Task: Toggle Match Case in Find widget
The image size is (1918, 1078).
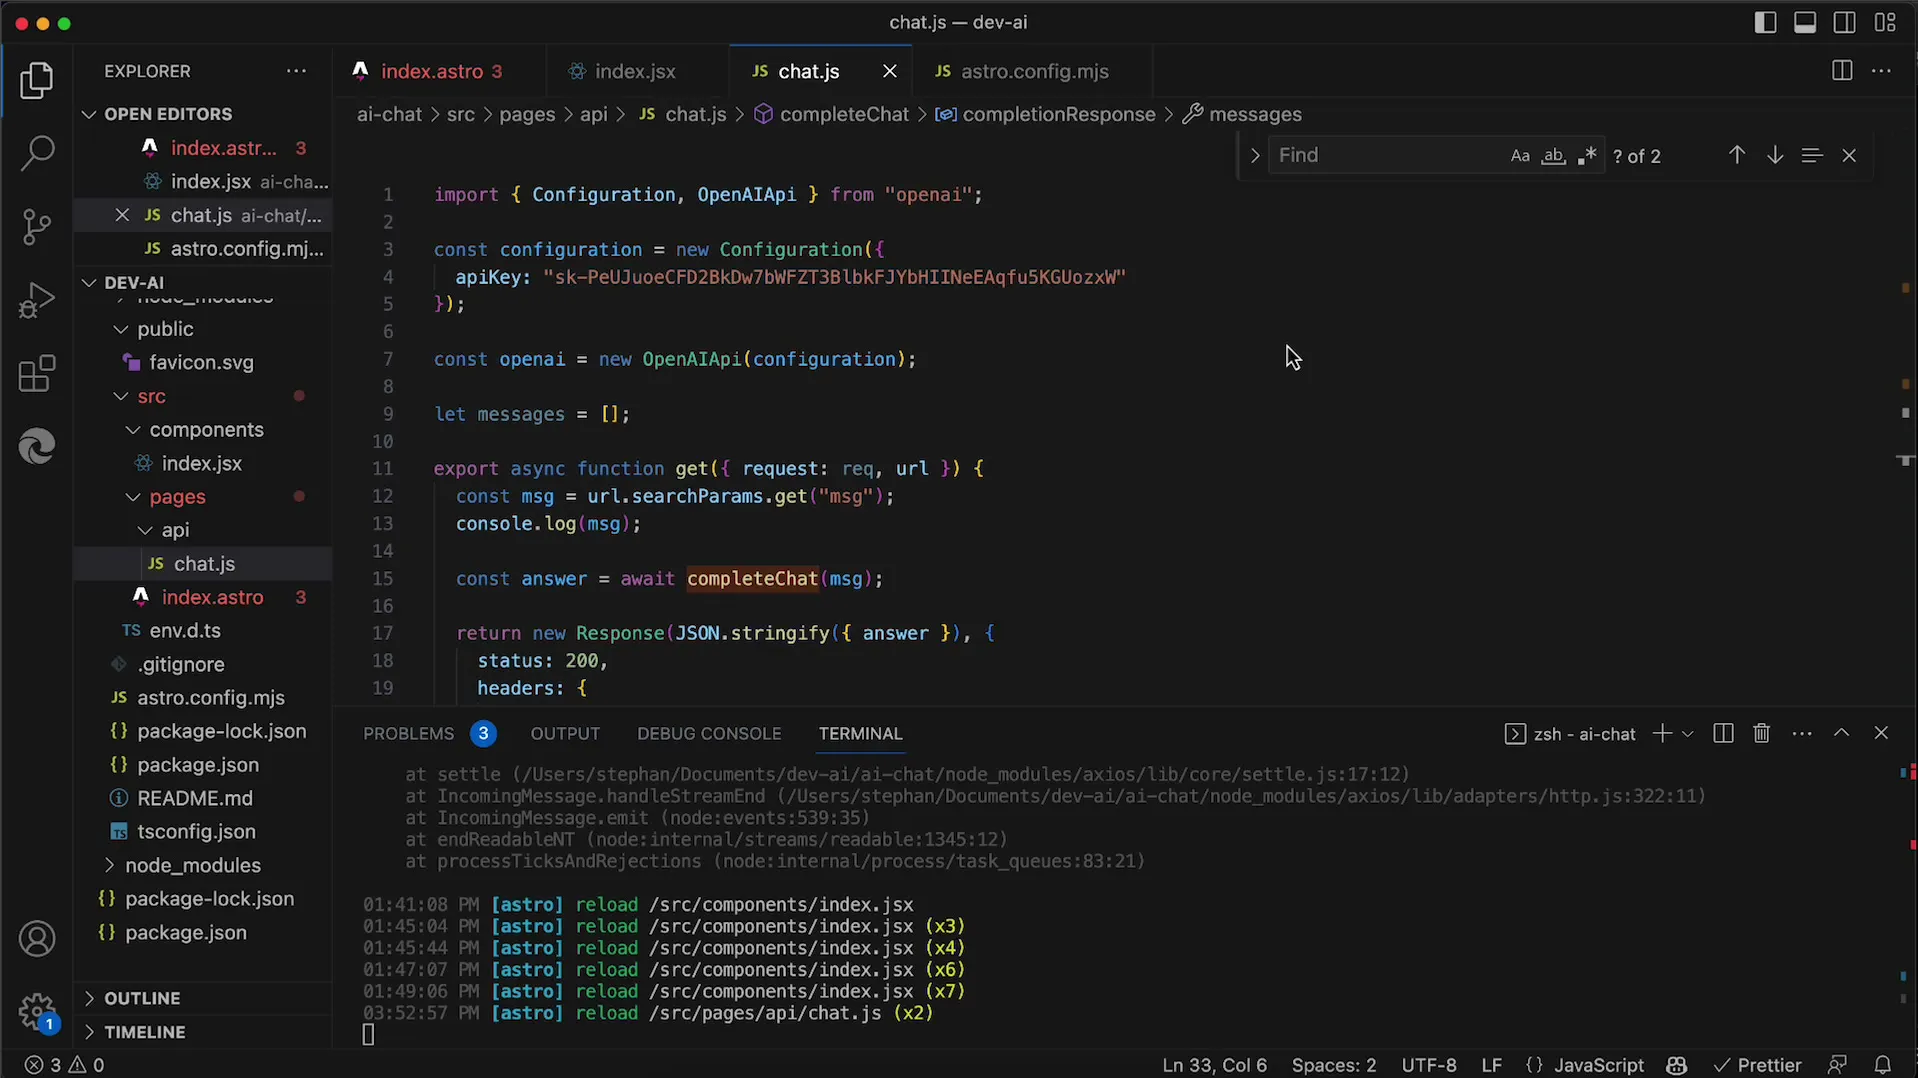Action: click(x=1520, y=156)
